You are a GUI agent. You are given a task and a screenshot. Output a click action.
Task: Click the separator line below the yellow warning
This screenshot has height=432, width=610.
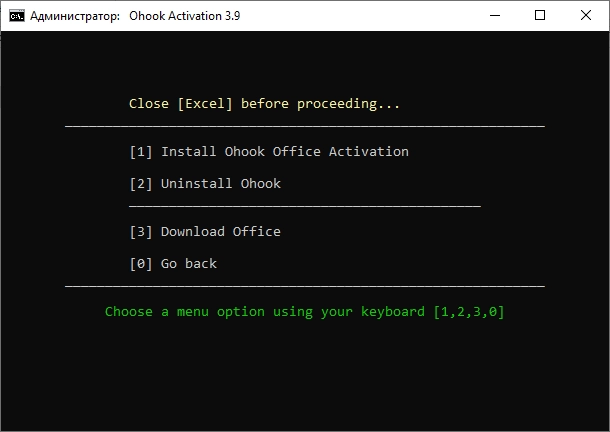[305, 127]
